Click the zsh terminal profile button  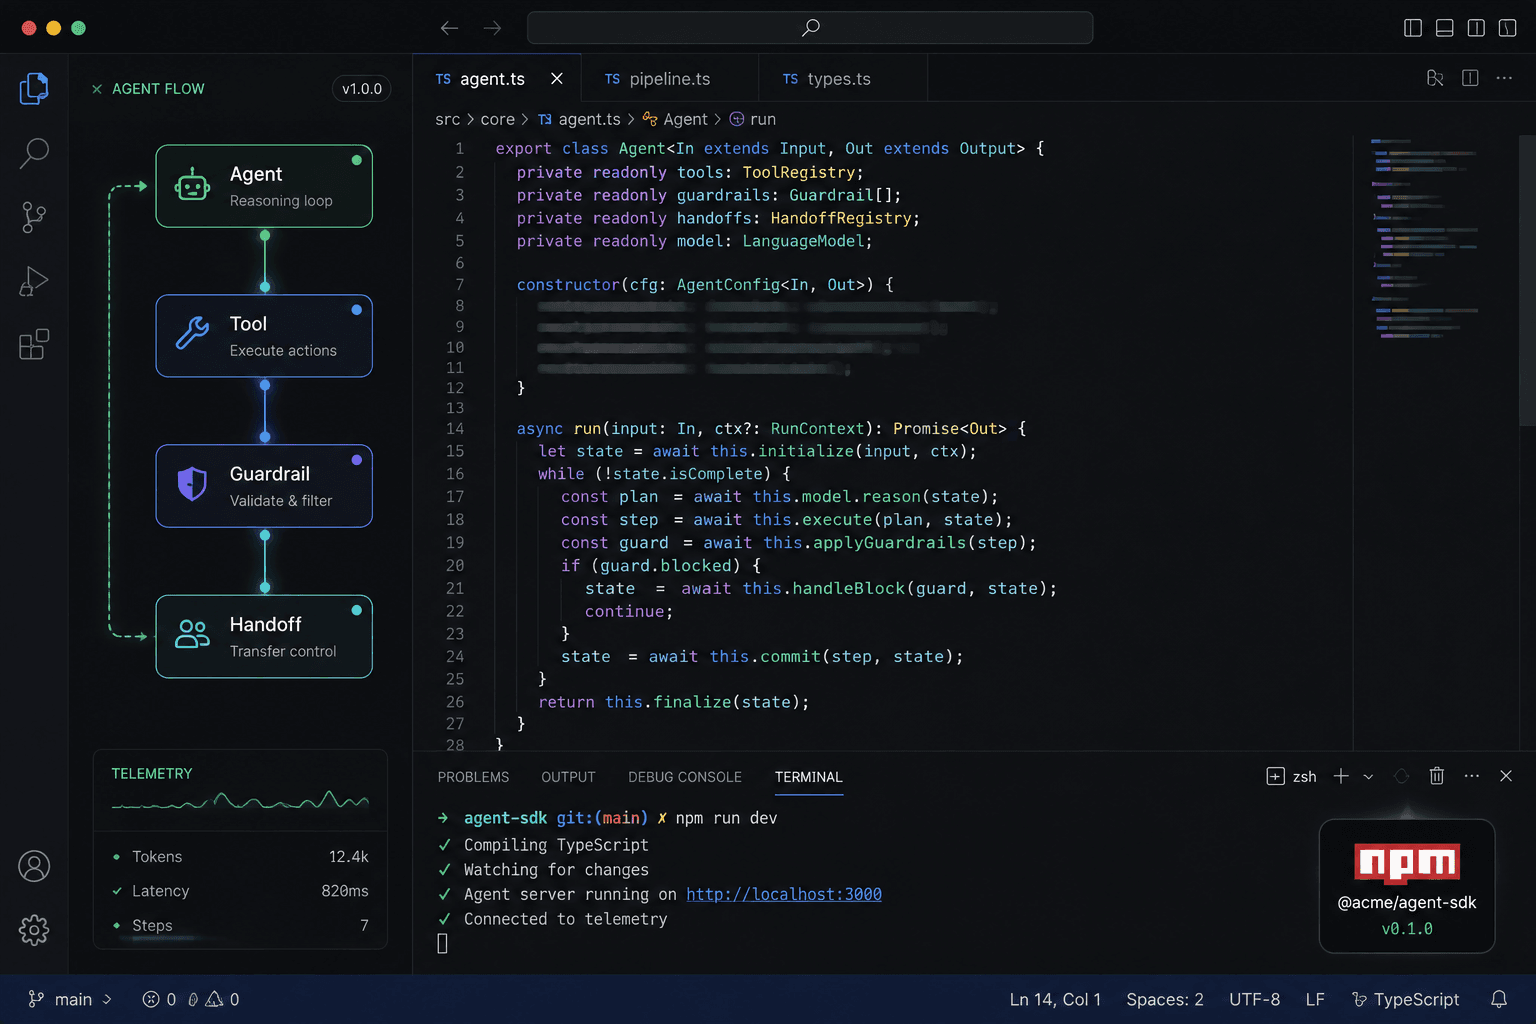coord(1291,777)
